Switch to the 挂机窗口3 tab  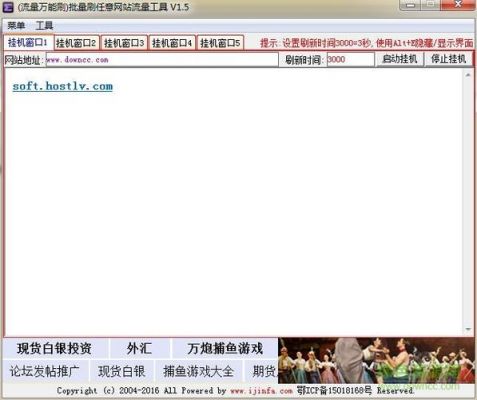click(124, 43)
